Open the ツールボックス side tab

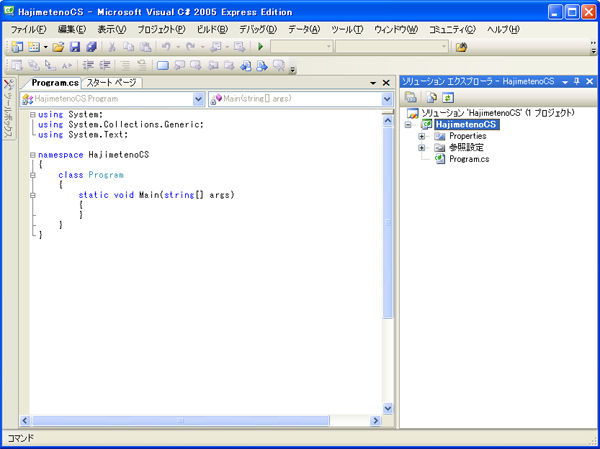pos(9,109)
